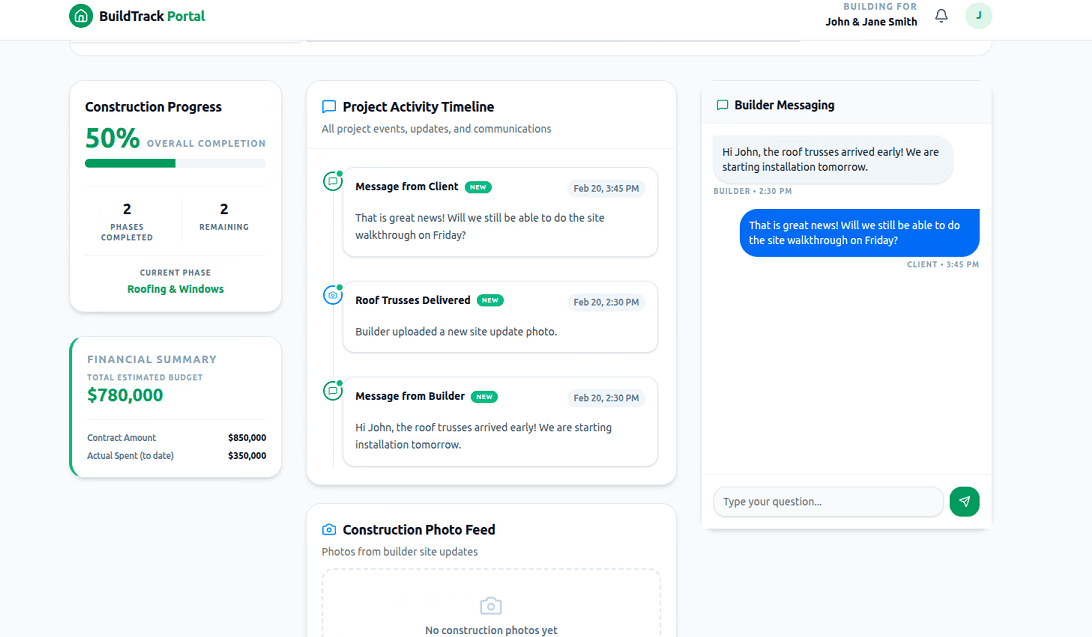Click the Phases Completed count
This screenshot has height=637, width=1092.
(x=127, y=209)
